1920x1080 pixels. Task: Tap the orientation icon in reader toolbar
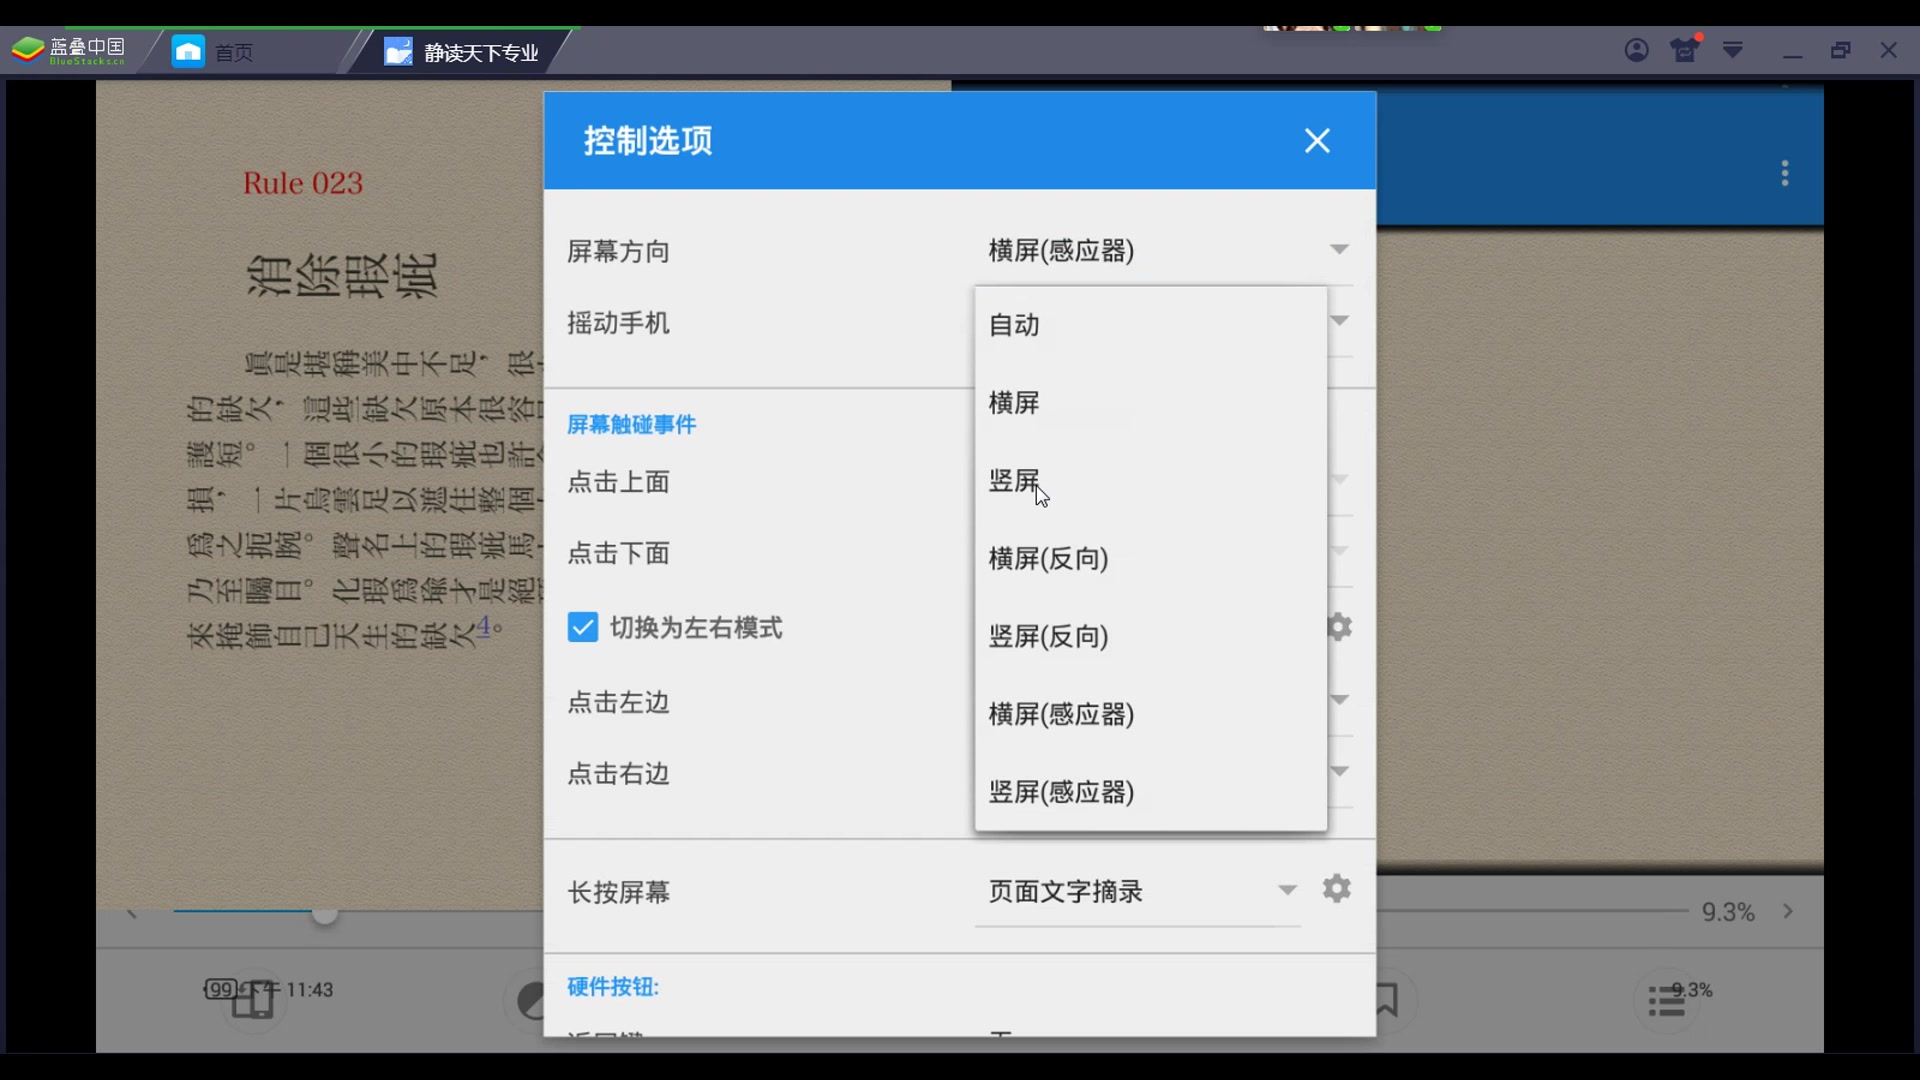254,999
